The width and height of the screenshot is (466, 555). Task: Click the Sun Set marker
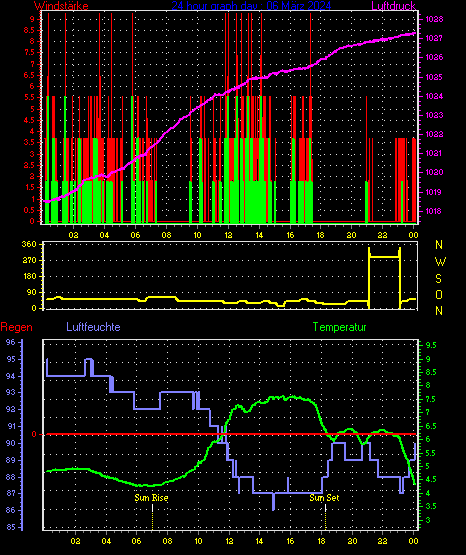click(x=324, y=498)
